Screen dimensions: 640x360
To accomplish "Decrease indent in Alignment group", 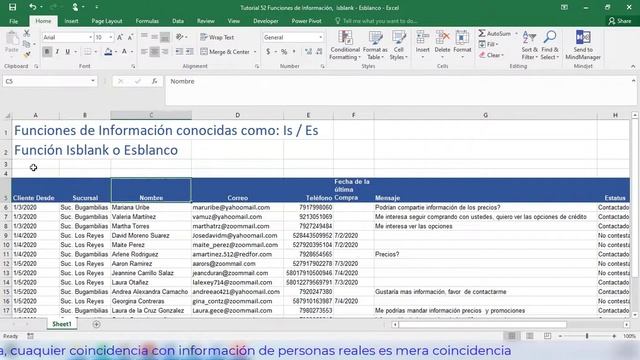I will [x=179, y=52].
